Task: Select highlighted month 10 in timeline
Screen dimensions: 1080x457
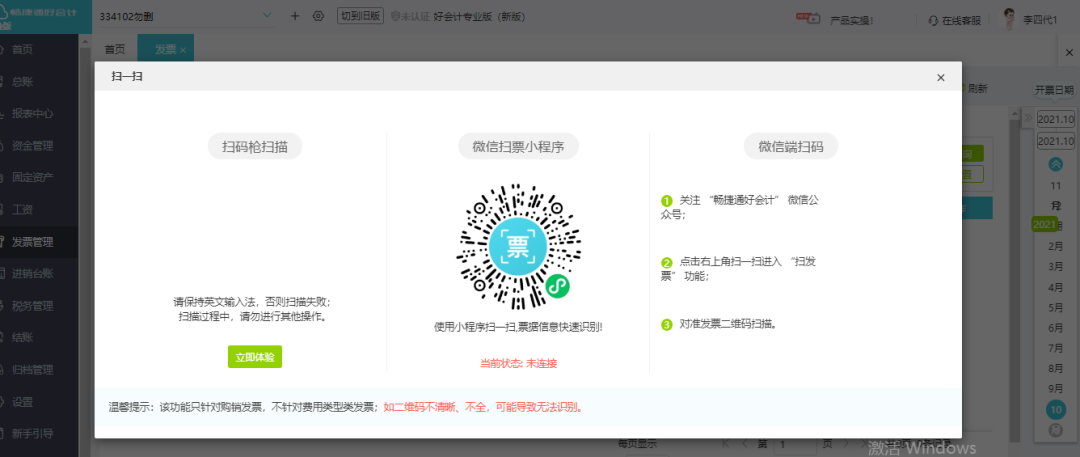Action: (x=1055, y=409)
